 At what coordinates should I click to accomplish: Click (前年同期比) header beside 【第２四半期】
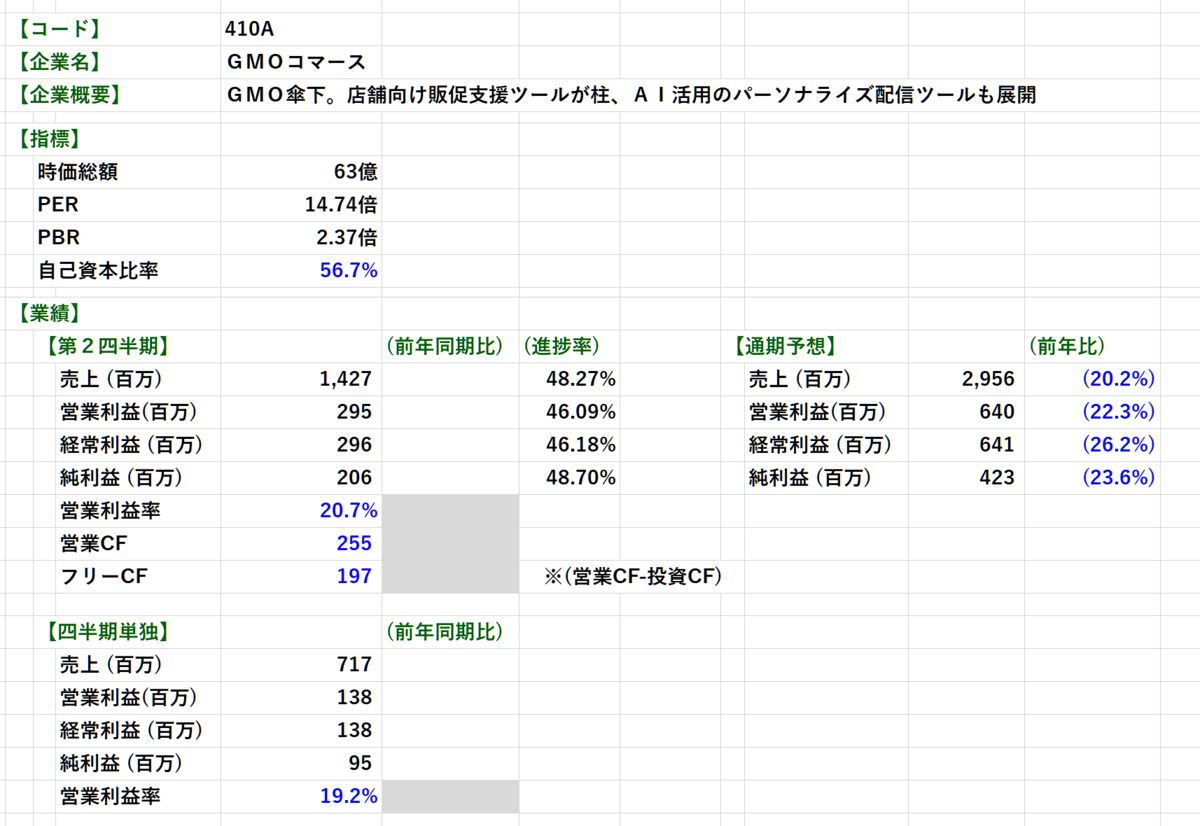(443, 346)
